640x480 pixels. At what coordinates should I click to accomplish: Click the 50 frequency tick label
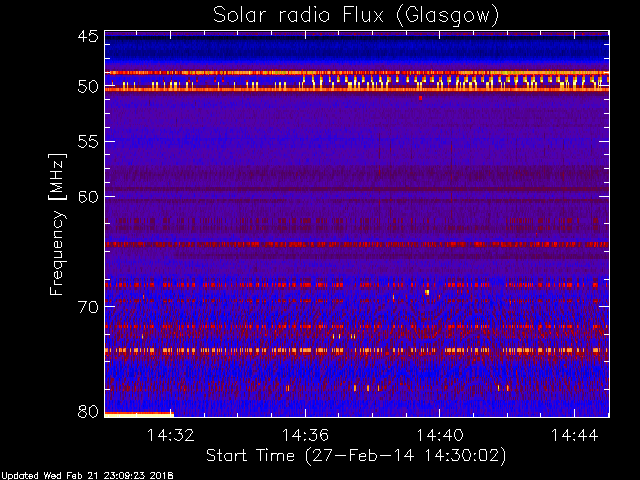coord(88,87)
